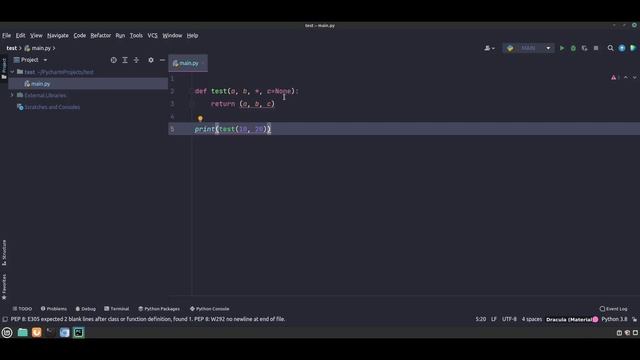Open the Navigate menu
The width and height of the screenshot is (640, 360).
tap(58, 36)
